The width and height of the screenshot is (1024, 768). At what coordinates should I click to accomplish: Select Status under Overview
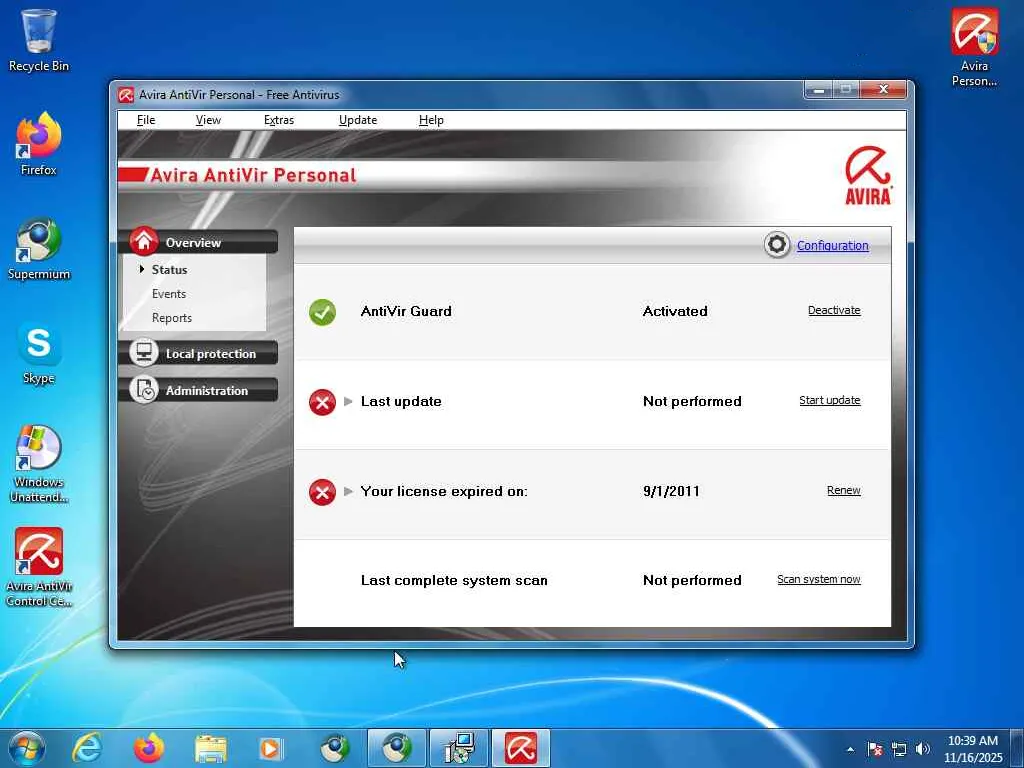(x=169, y=270)
